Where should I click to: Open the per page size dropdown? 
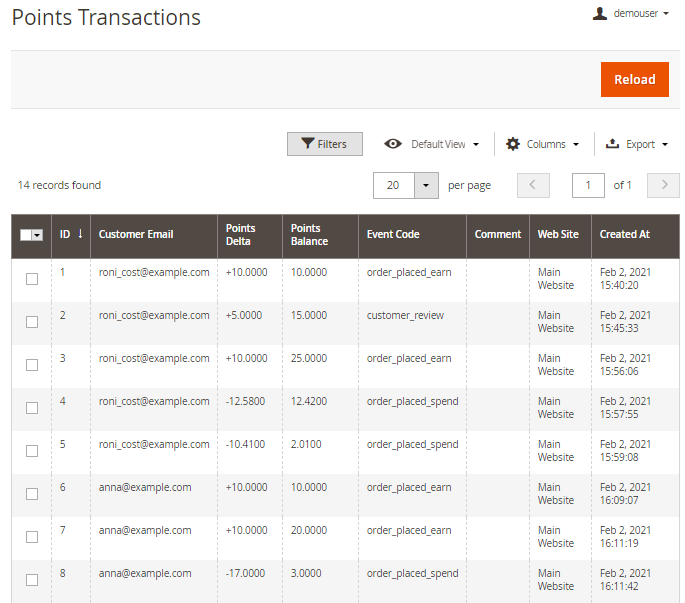[x=426, y=185]
